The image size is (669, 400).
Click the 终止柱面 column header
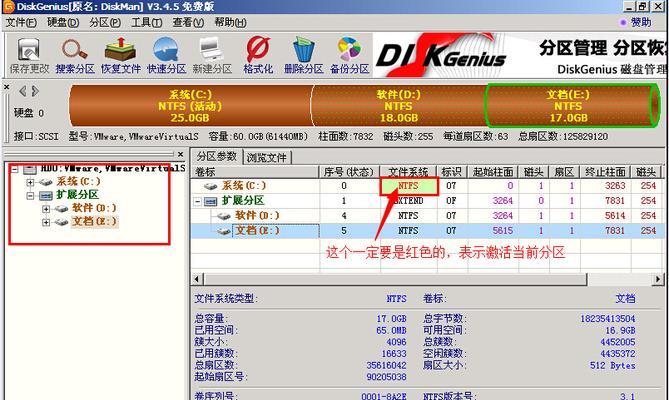(x=605, y=172)
